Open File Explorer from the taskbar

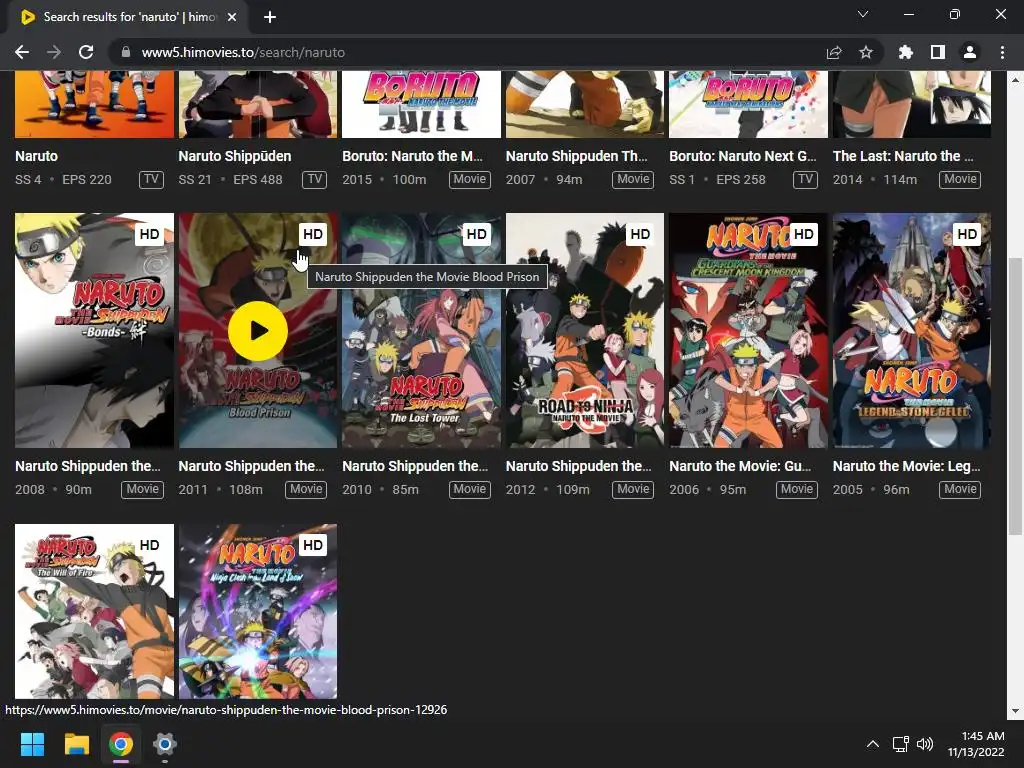click(x=76, y=744)
